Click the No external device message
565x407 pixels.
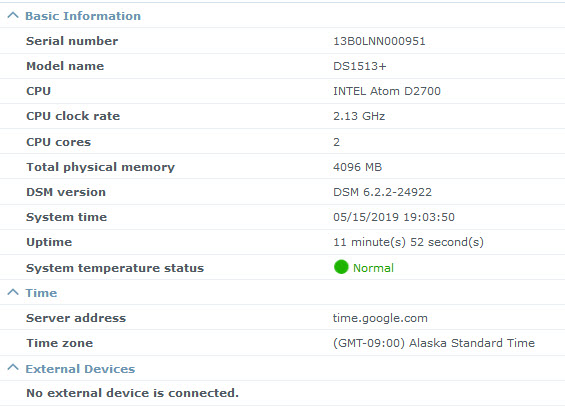click(x=133, y=393)
